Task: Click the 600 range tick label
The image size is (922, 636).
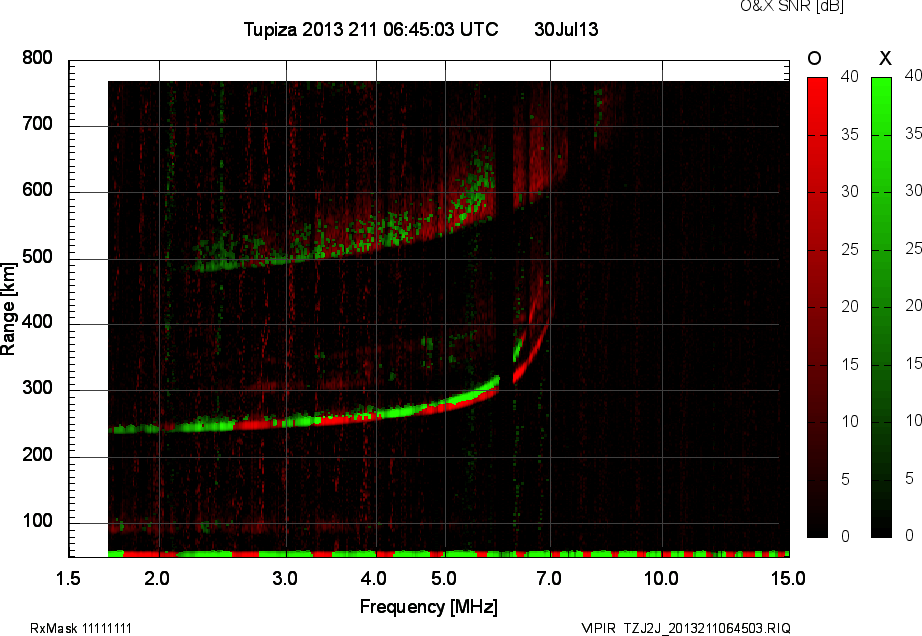Action: coord(37,190)
